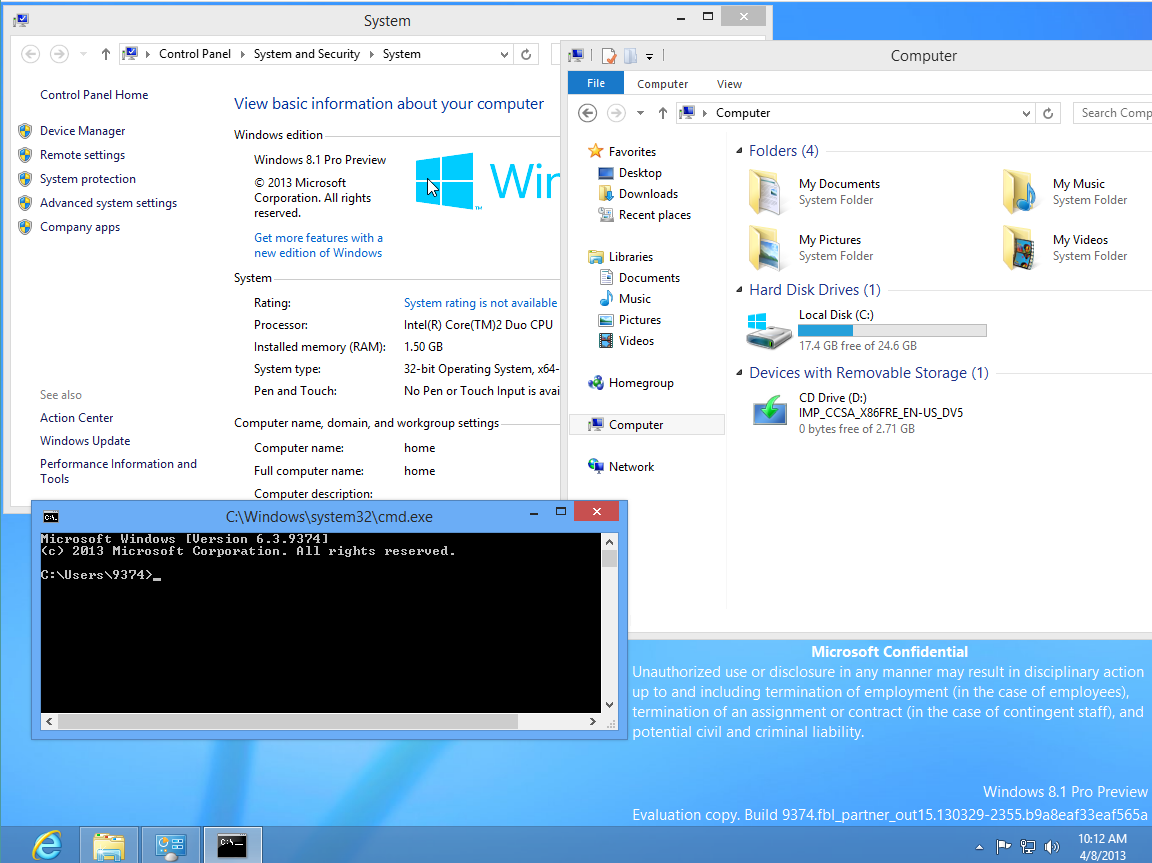The width and height of the screenshot is (1152, 863).
Task: Click the volume icon in the system tray
Action: point(1053,846)
